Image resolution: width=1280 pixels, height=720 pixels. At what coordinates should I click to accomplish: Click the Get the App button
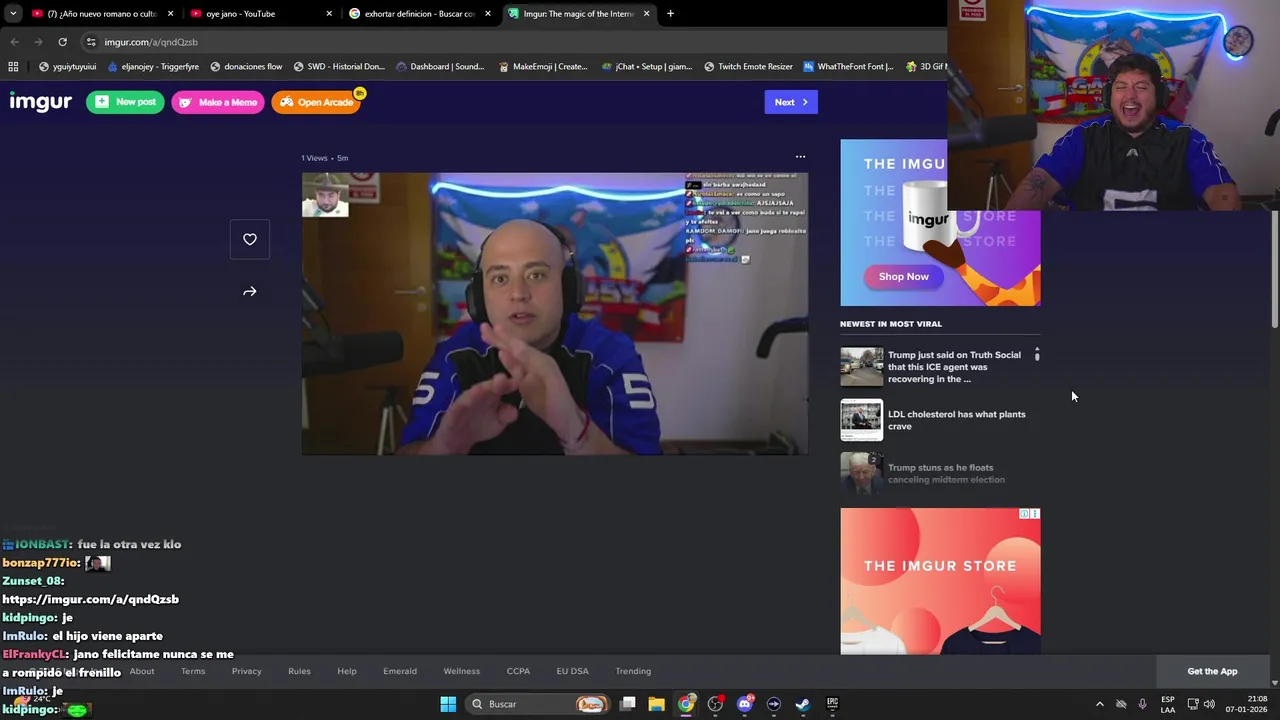point(1212,671)
